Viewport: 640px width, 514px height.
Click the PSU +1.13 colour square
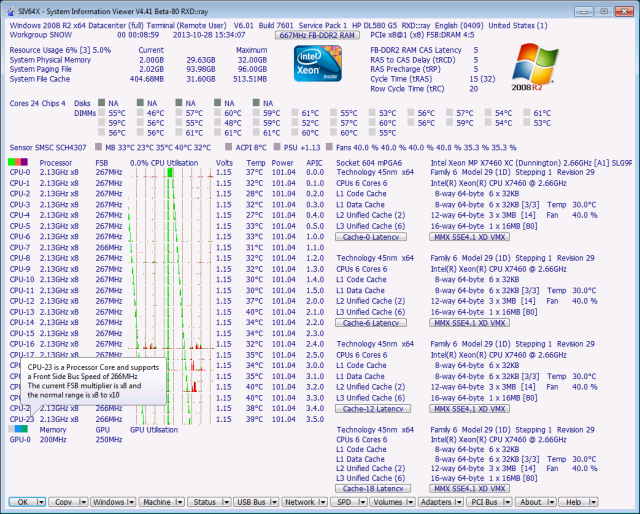click(277, 147)
